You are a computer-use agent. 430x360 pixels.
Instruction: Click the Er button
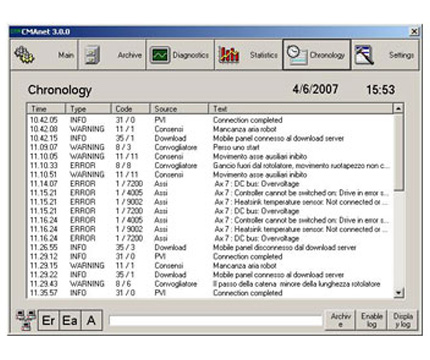48,321
